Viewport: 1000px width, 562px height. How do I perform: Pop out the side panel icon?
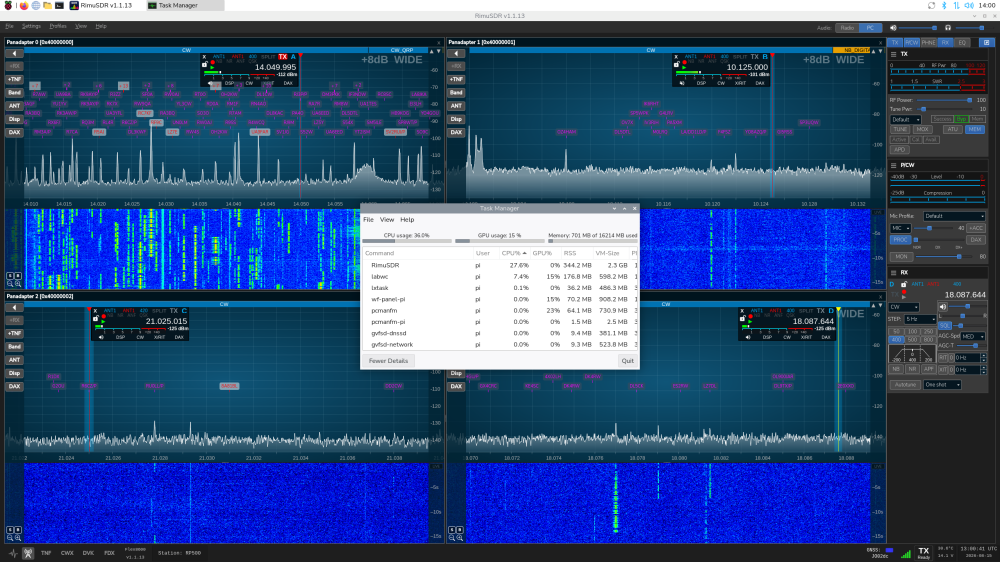(x=986, y=43)
